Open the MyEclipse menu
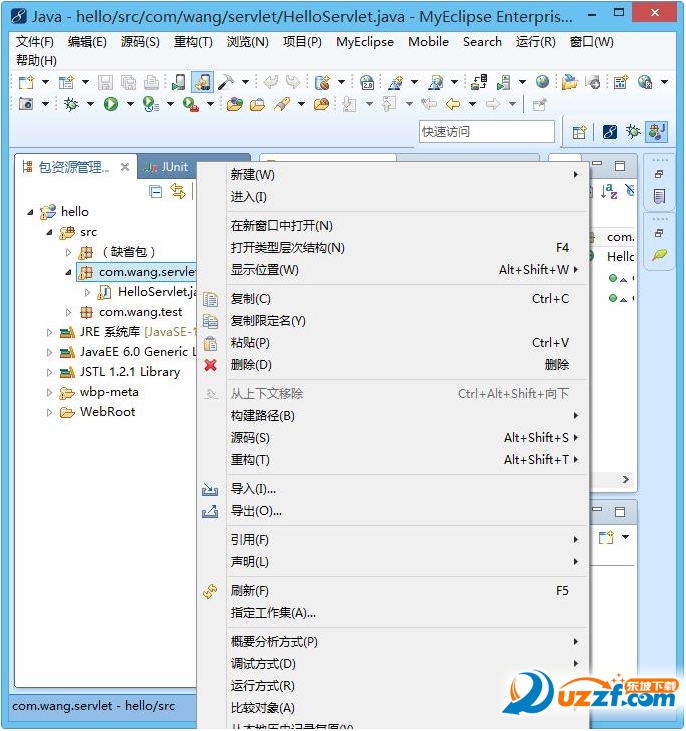 pyautogui.click(x=365, y=42)
